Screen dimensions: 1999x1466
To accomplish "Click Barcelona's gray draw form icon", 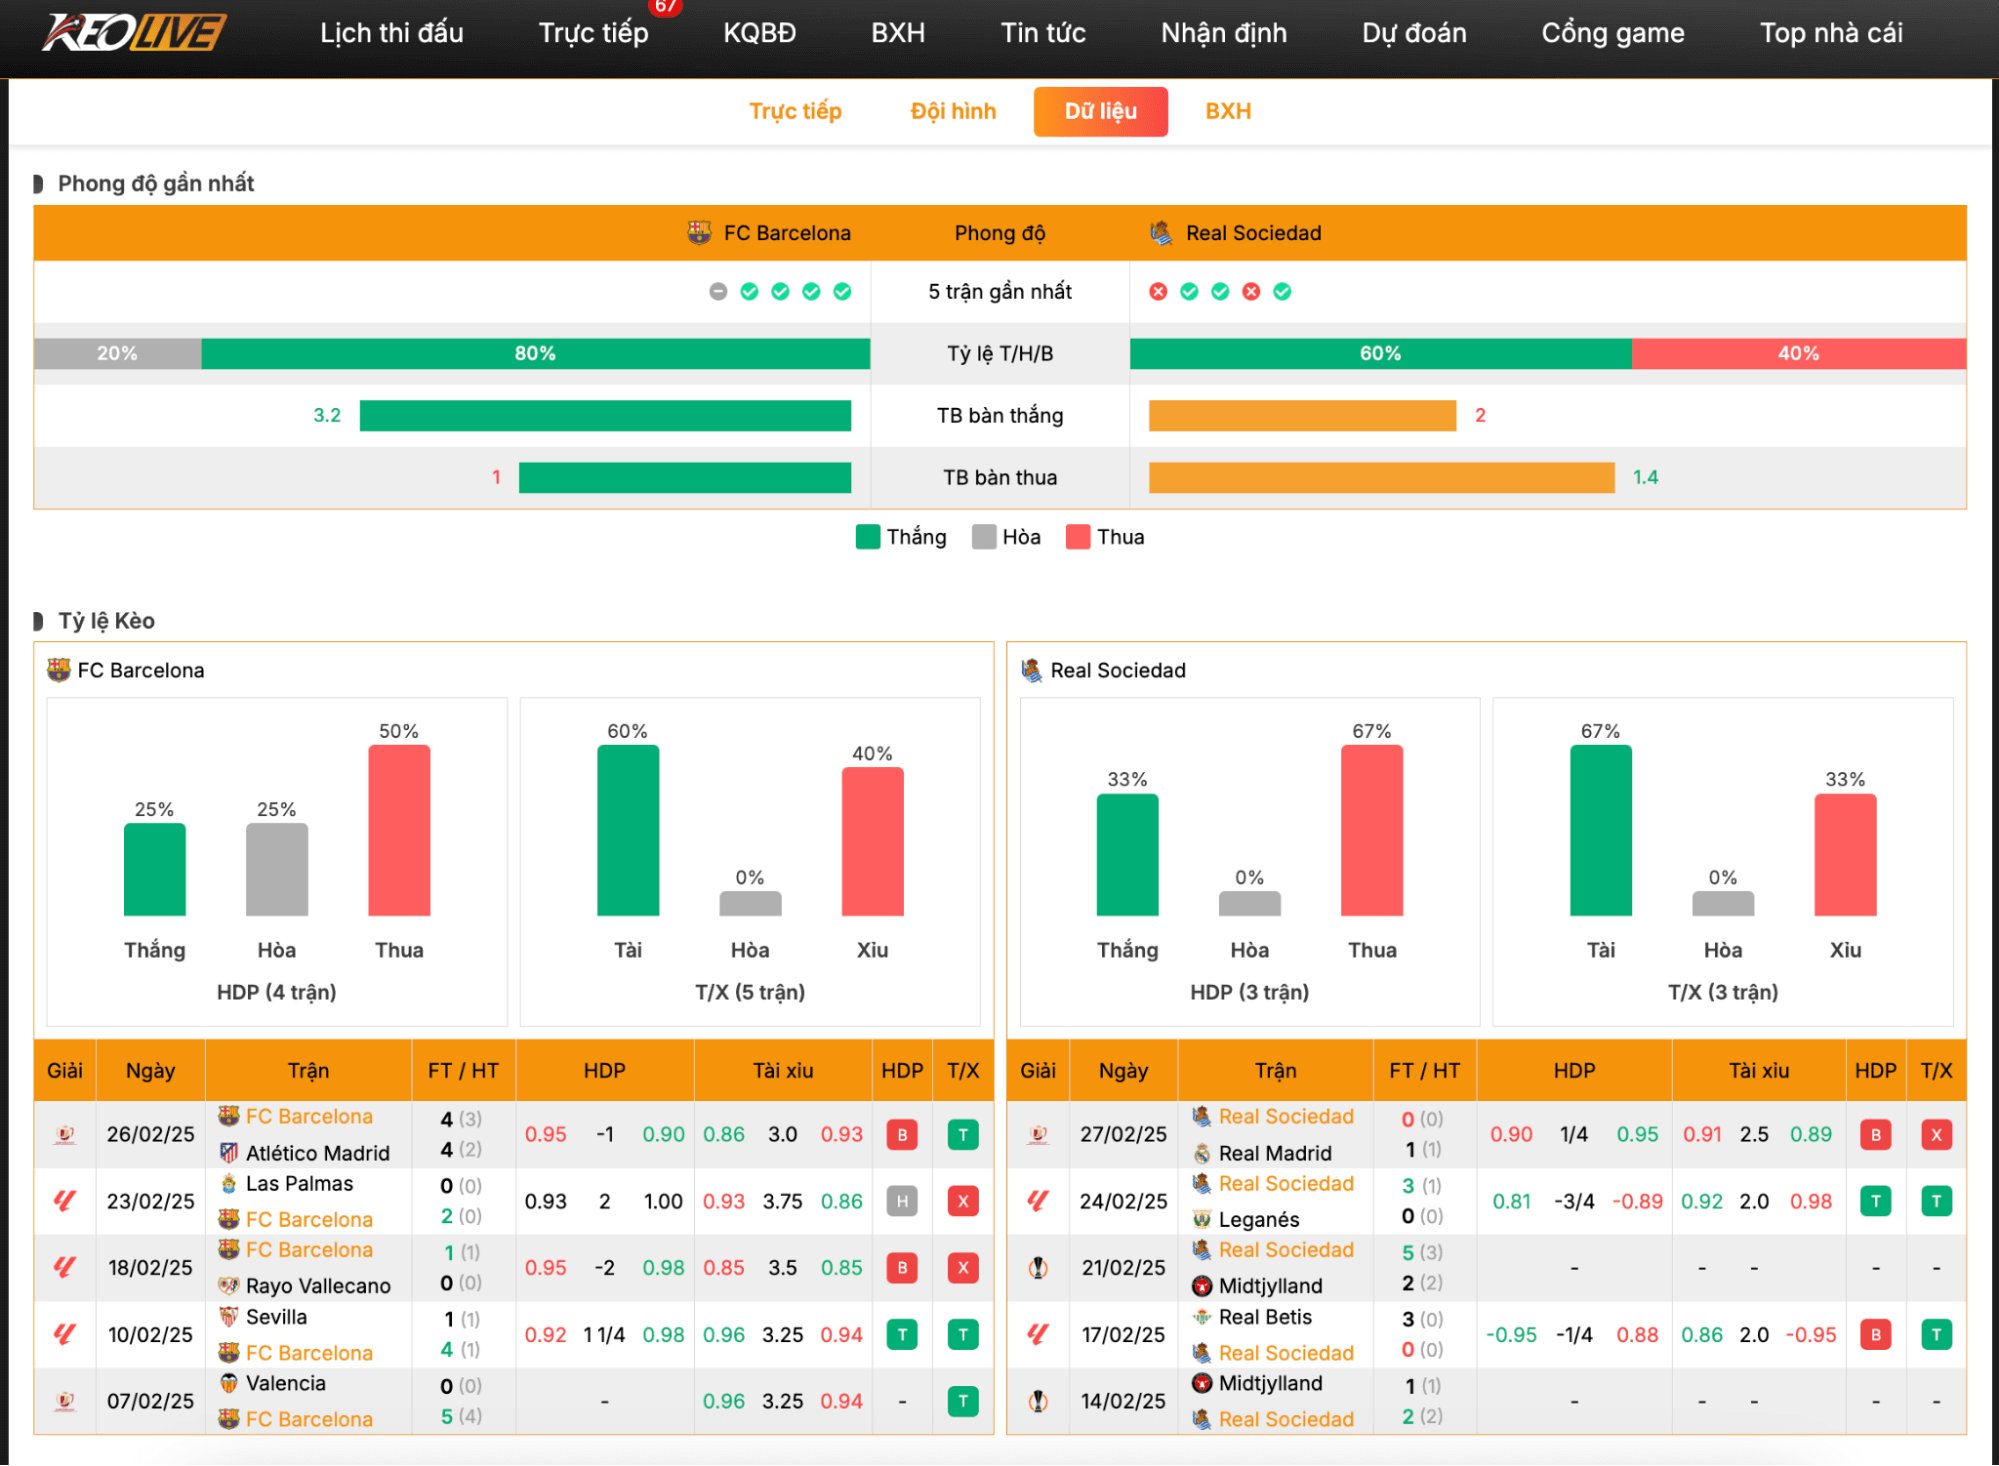I will coord(718,292).
